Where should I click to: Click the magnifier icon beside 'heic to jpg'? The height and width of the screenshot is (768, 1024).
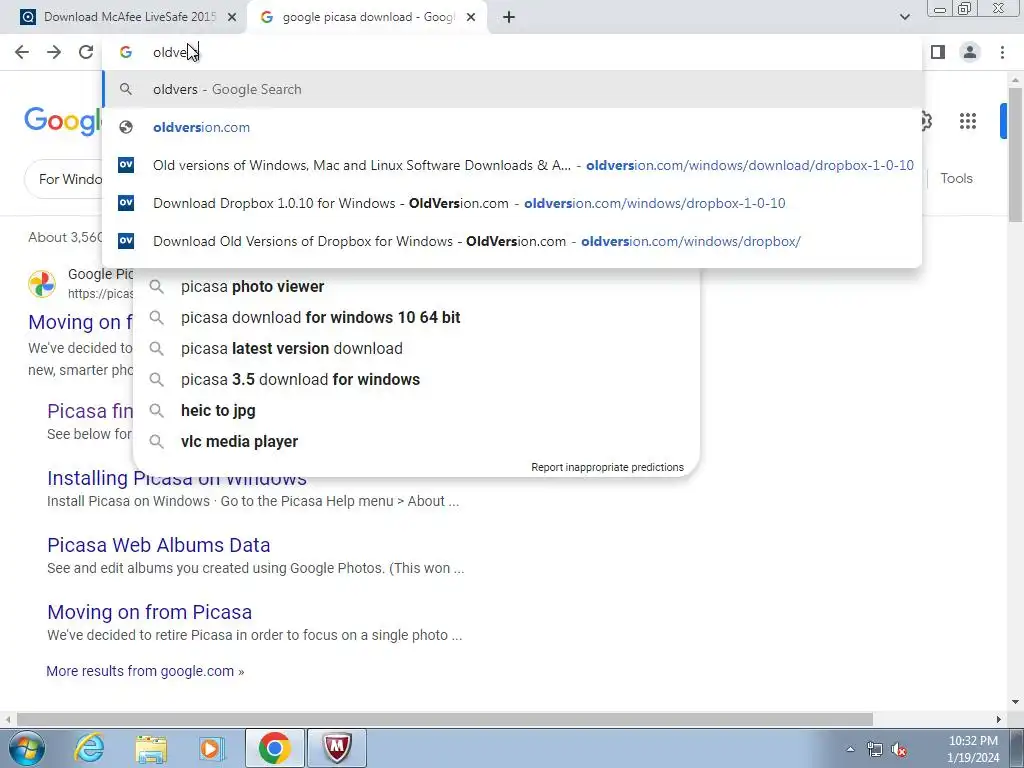[x=157, y=411]
